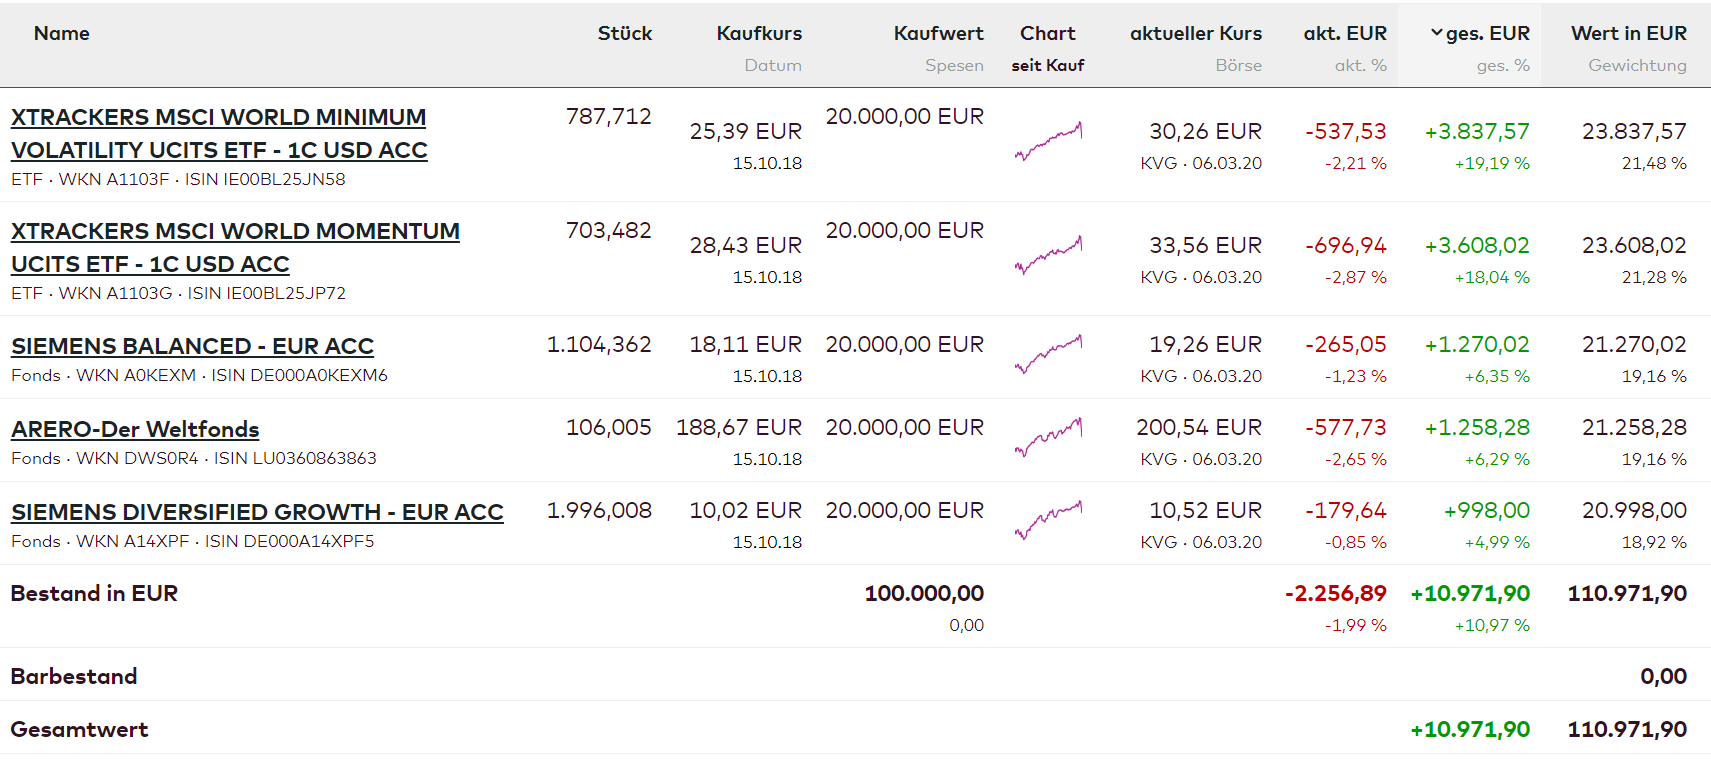Sort by the aktueller Kurs header

point(1195,33)
